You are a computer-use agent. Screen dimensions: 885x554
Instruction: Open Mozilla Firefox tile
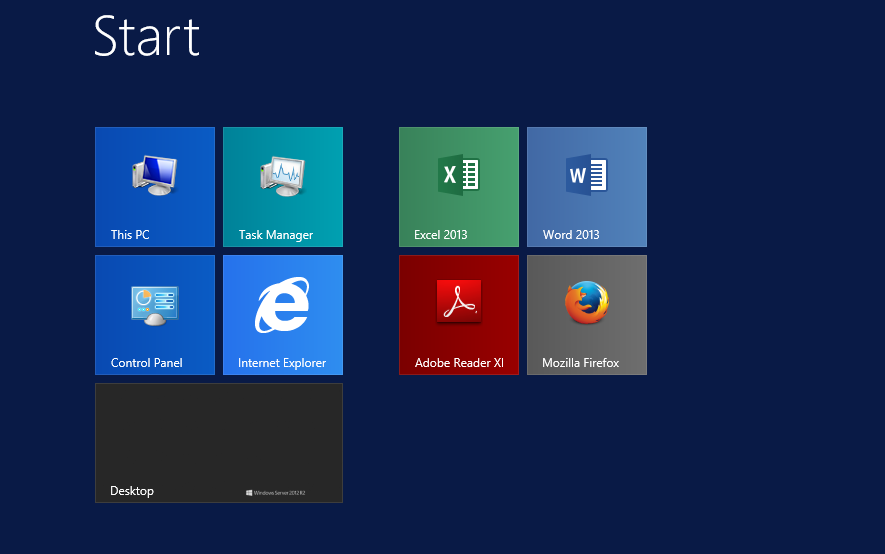[587, 315]
